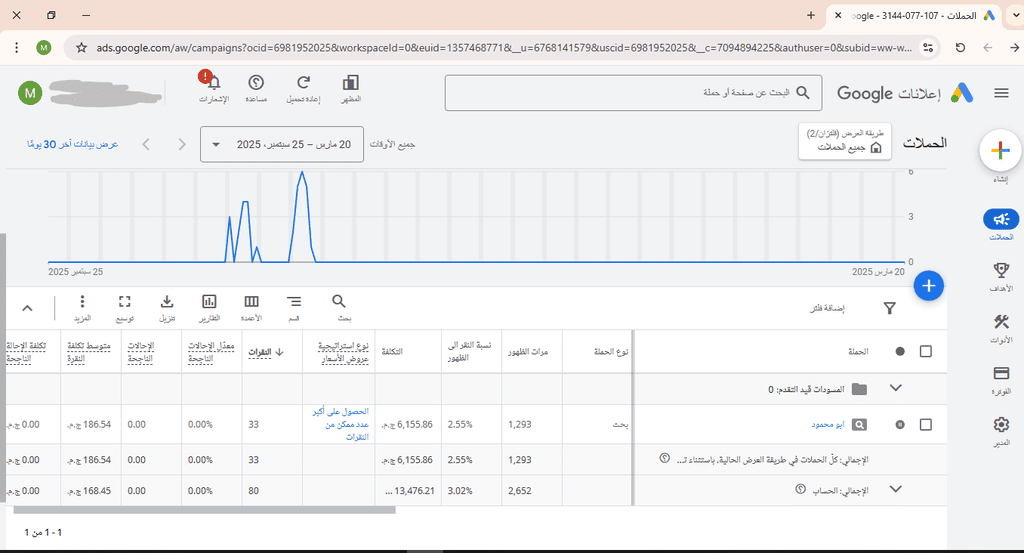Click the create (إنشاء) plus button

point(1000,151)
